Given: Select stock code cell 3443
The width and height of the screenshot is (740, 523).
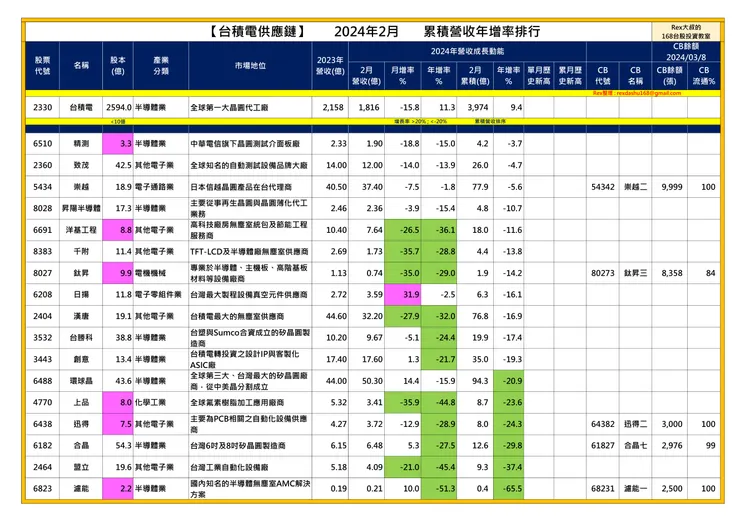Looking at the screenshot, I should pyautogui.click(x=42, y=359).
